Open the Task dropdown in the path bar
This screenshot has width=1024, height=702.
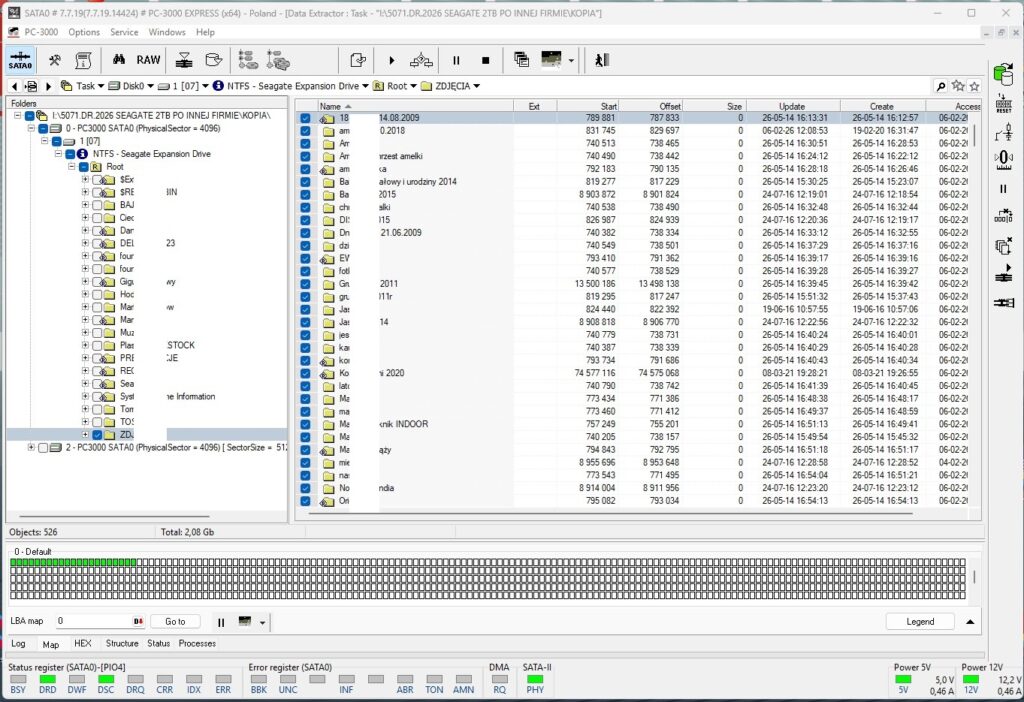pos(101,86)
